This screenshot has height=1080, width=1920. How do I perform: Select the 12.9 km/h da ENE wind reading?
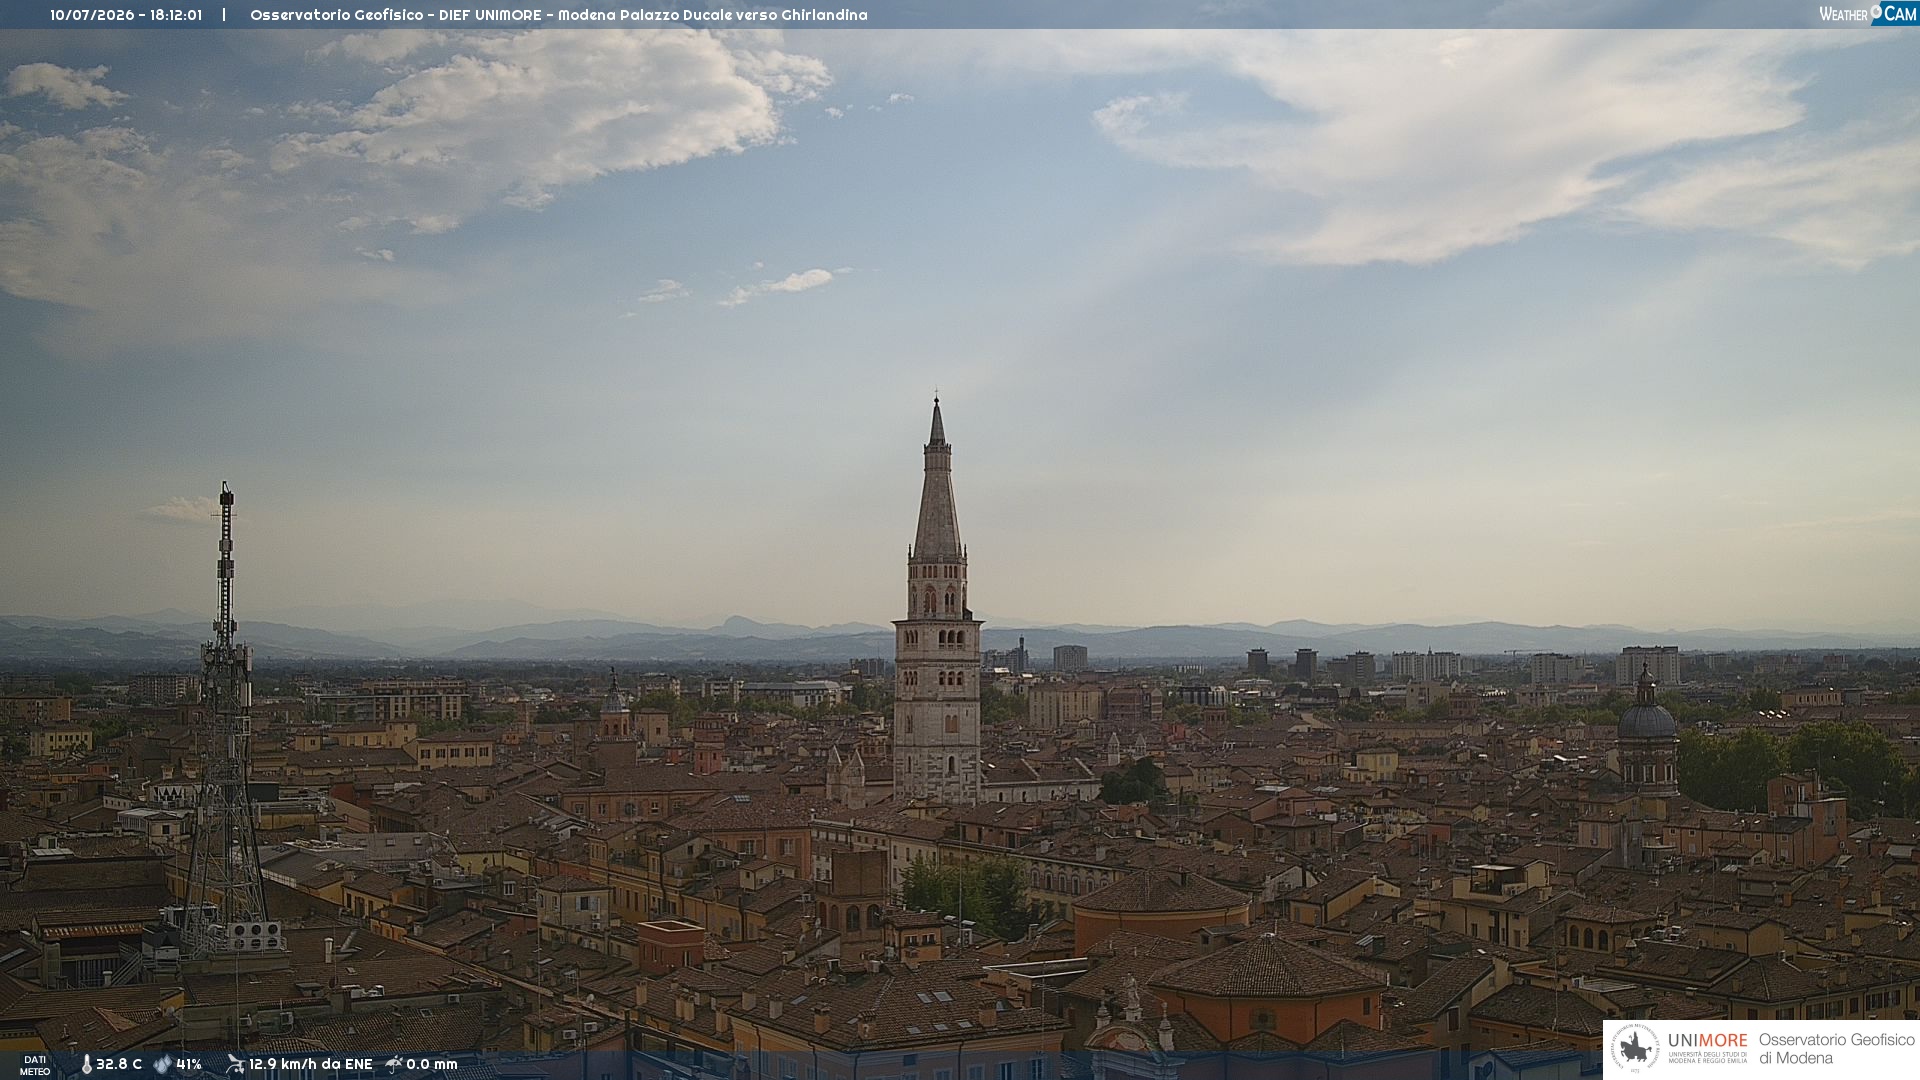coord(310,1064)
